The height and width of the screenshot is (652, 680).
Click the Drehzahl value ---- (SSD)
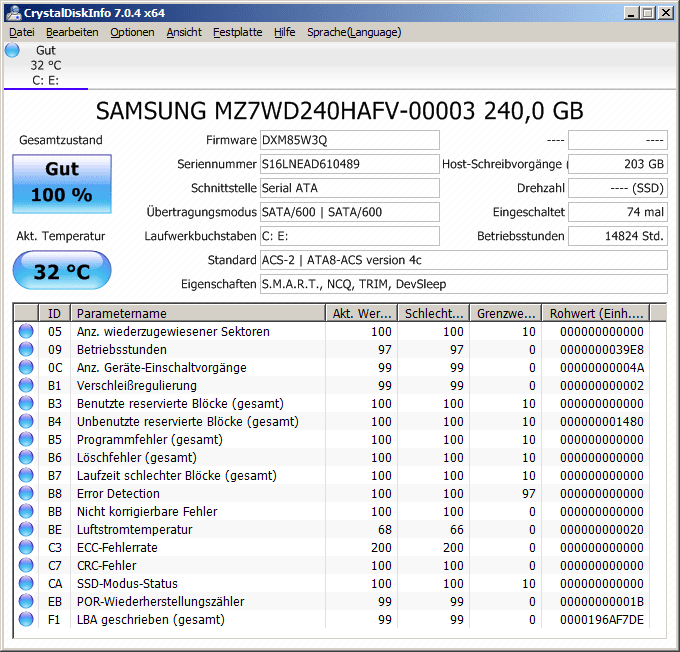618,188
